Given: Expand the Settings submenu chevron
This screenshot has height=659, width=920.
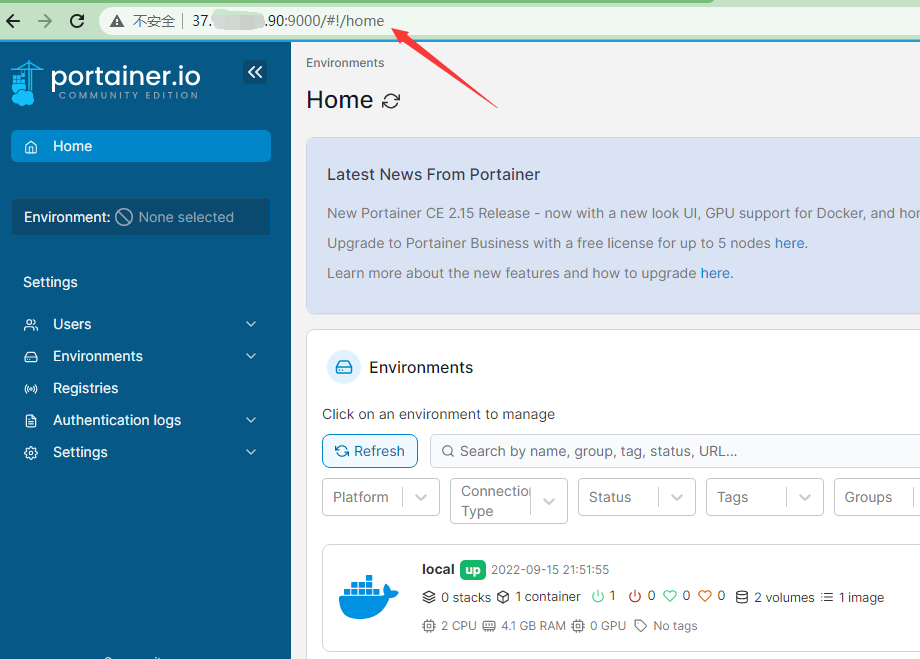Looking at the screenshot, I should (x=251, y=452).
